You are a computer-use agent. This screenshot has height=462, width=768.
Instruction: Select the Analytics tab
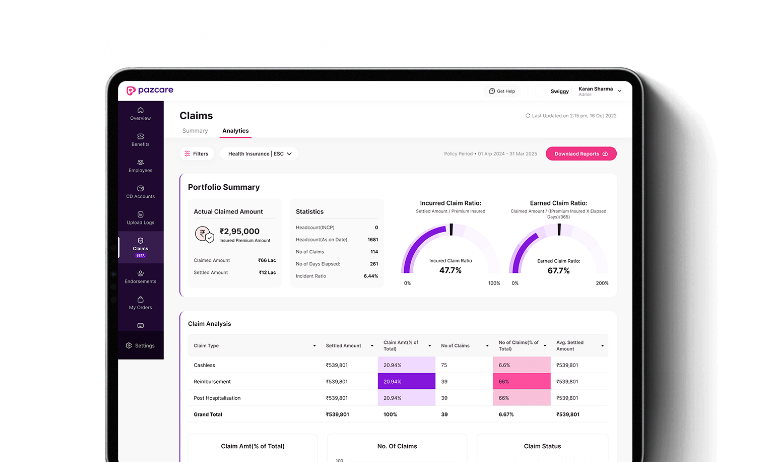(236, 131)
